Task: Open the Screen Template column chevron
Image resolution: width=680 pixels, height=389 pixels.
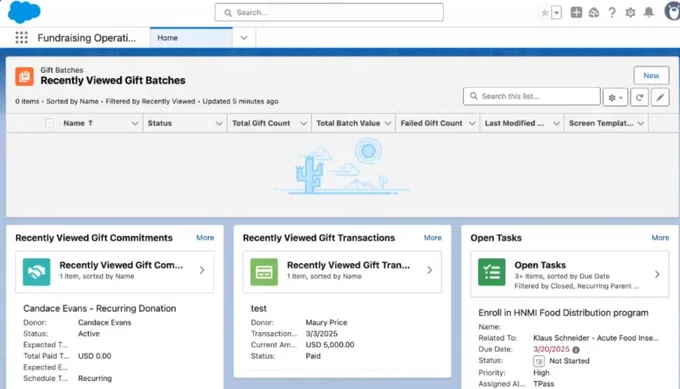Action: (x=641, y=124)
